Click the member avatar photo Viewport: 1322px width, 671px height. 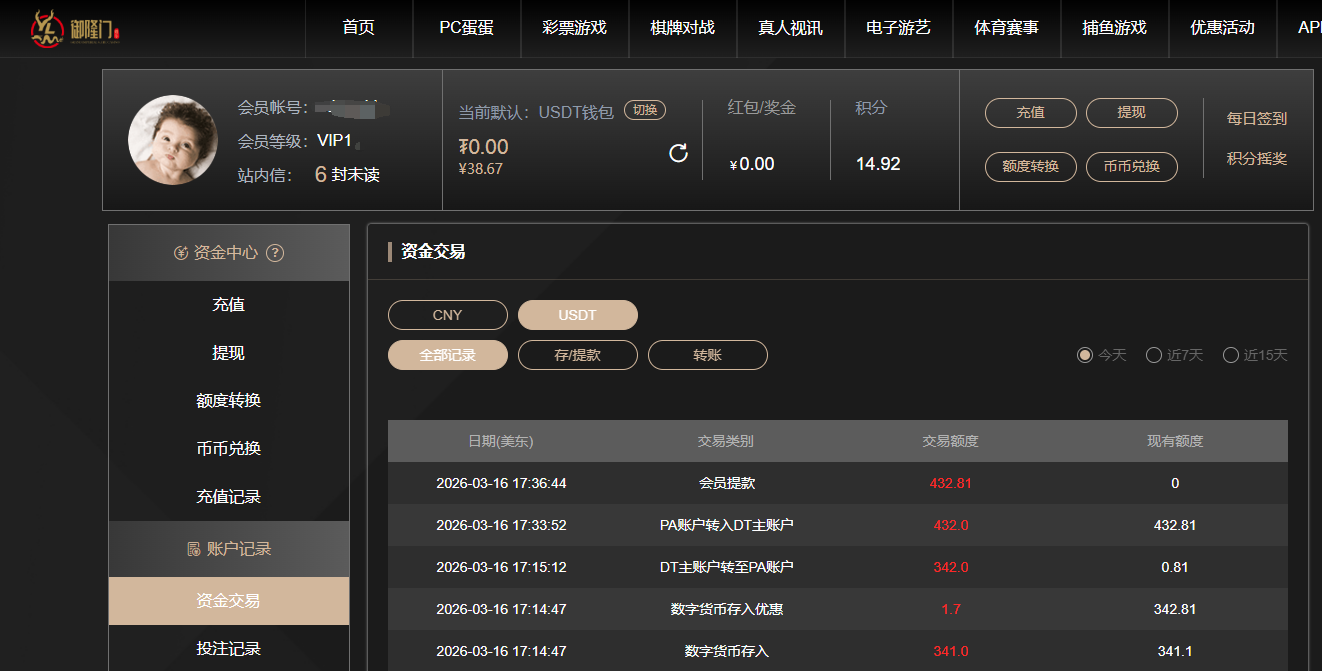point(173,140)
